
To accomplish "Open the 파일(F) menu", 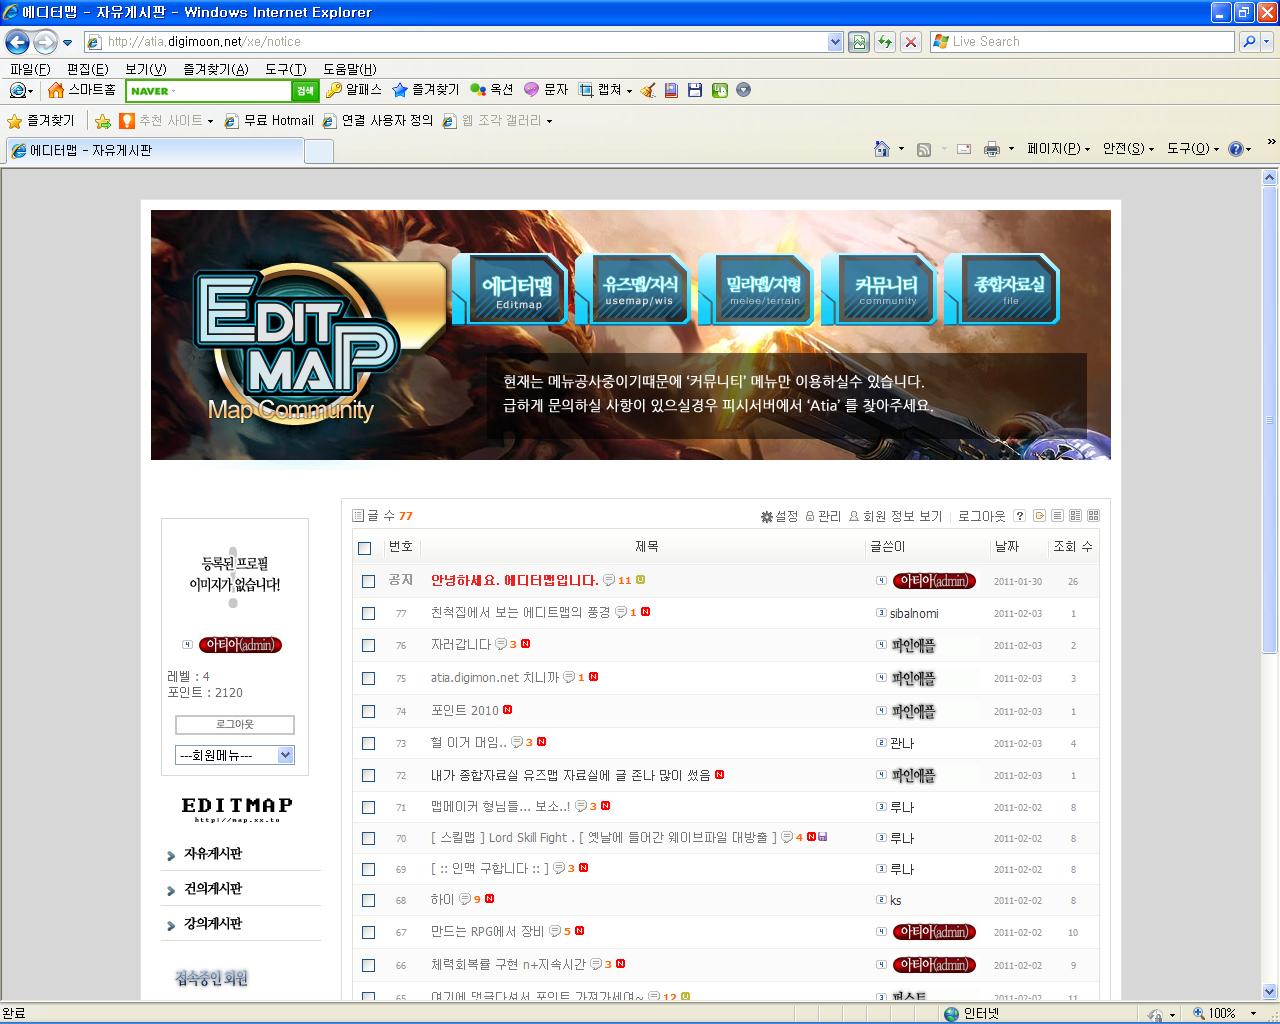I will (x=30, y=69).
